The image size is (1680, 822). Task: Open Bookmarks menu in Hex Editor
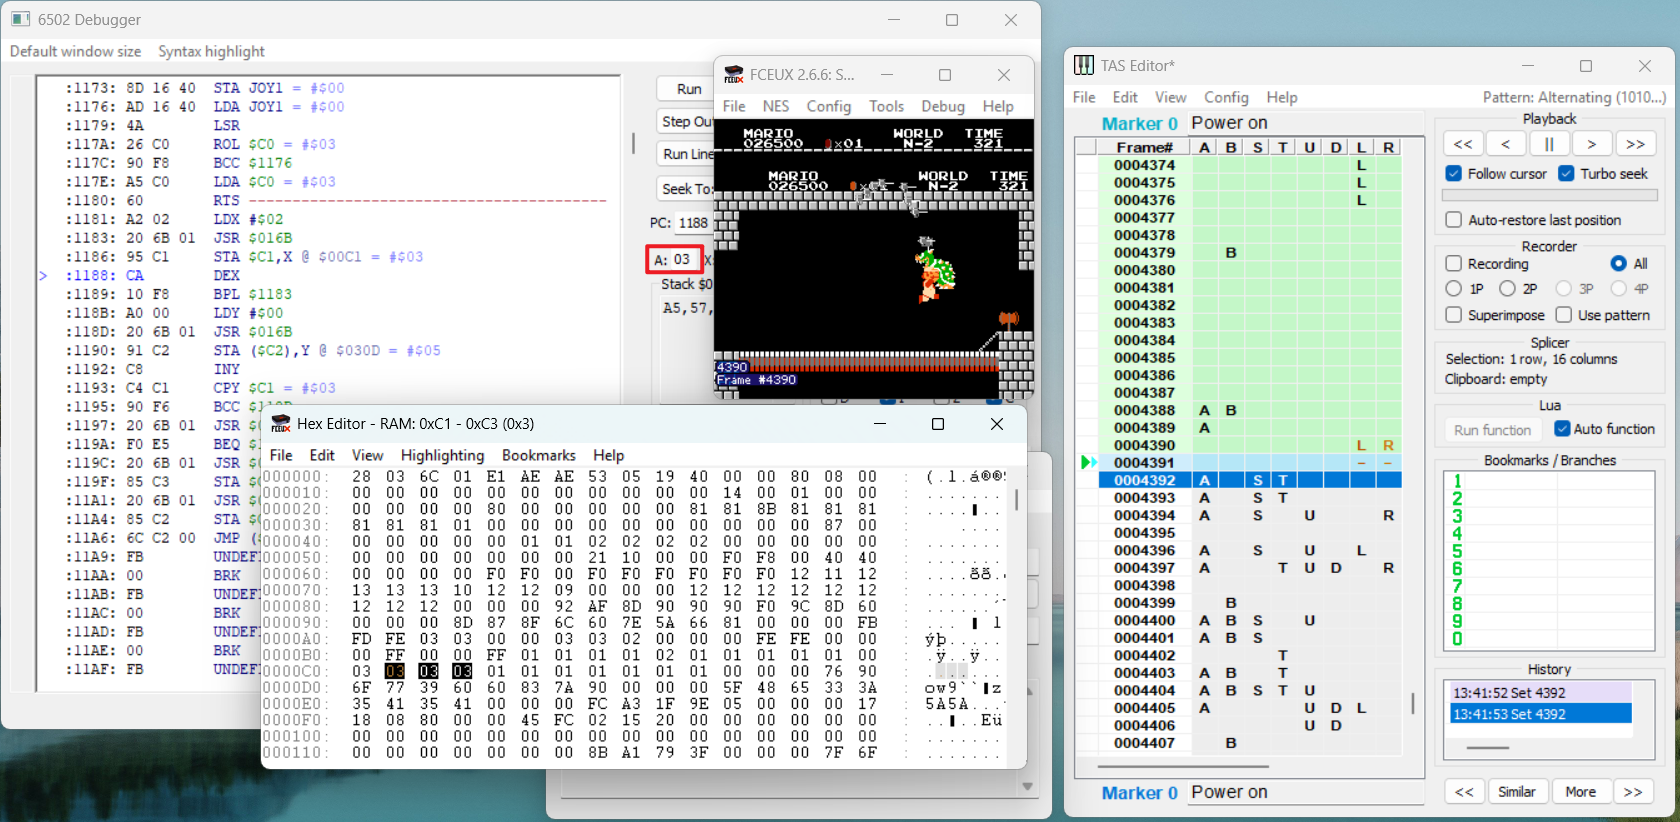539,455
